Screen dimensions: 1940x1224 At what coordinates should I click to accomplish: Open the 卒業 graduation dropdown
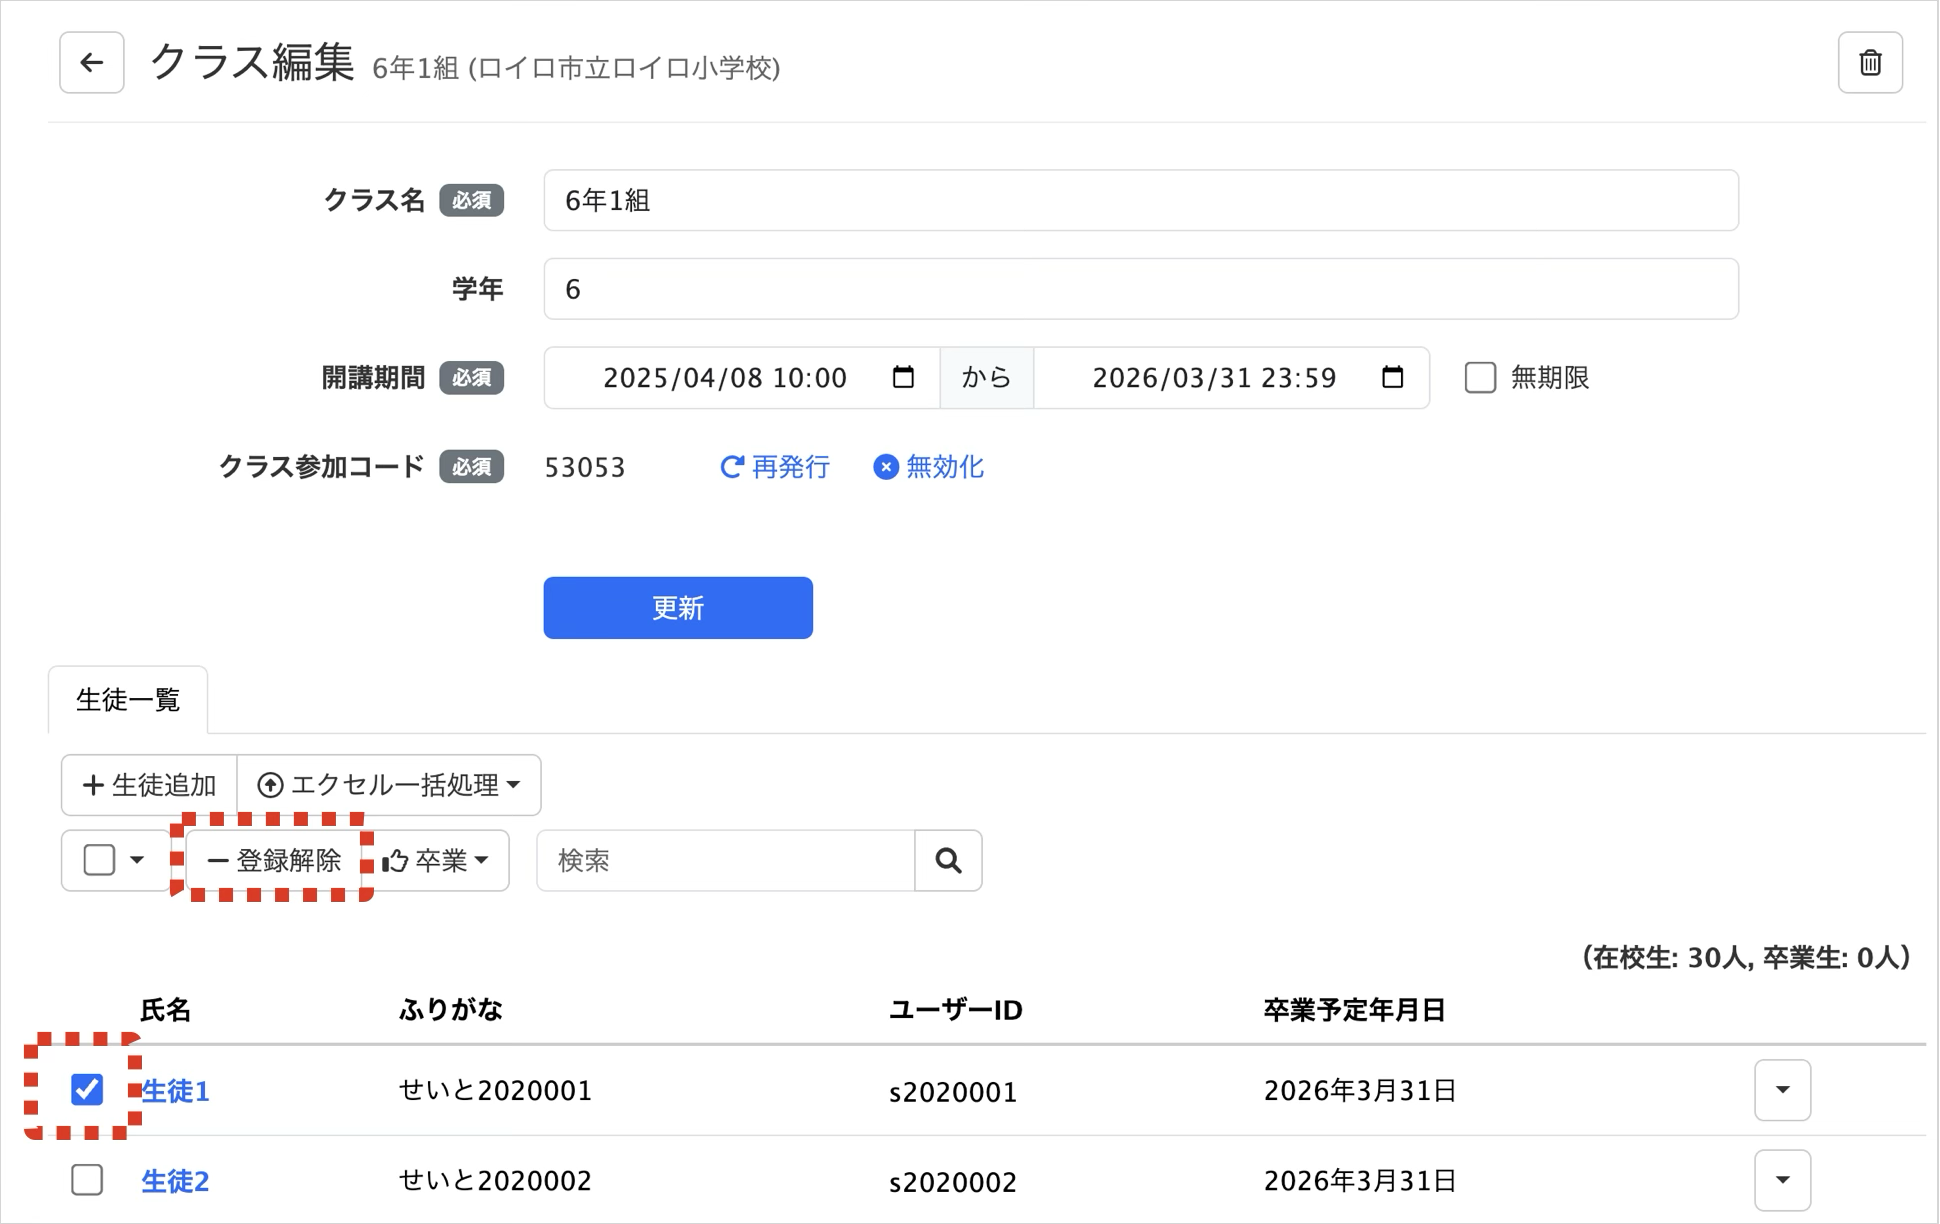coord(436,860)
